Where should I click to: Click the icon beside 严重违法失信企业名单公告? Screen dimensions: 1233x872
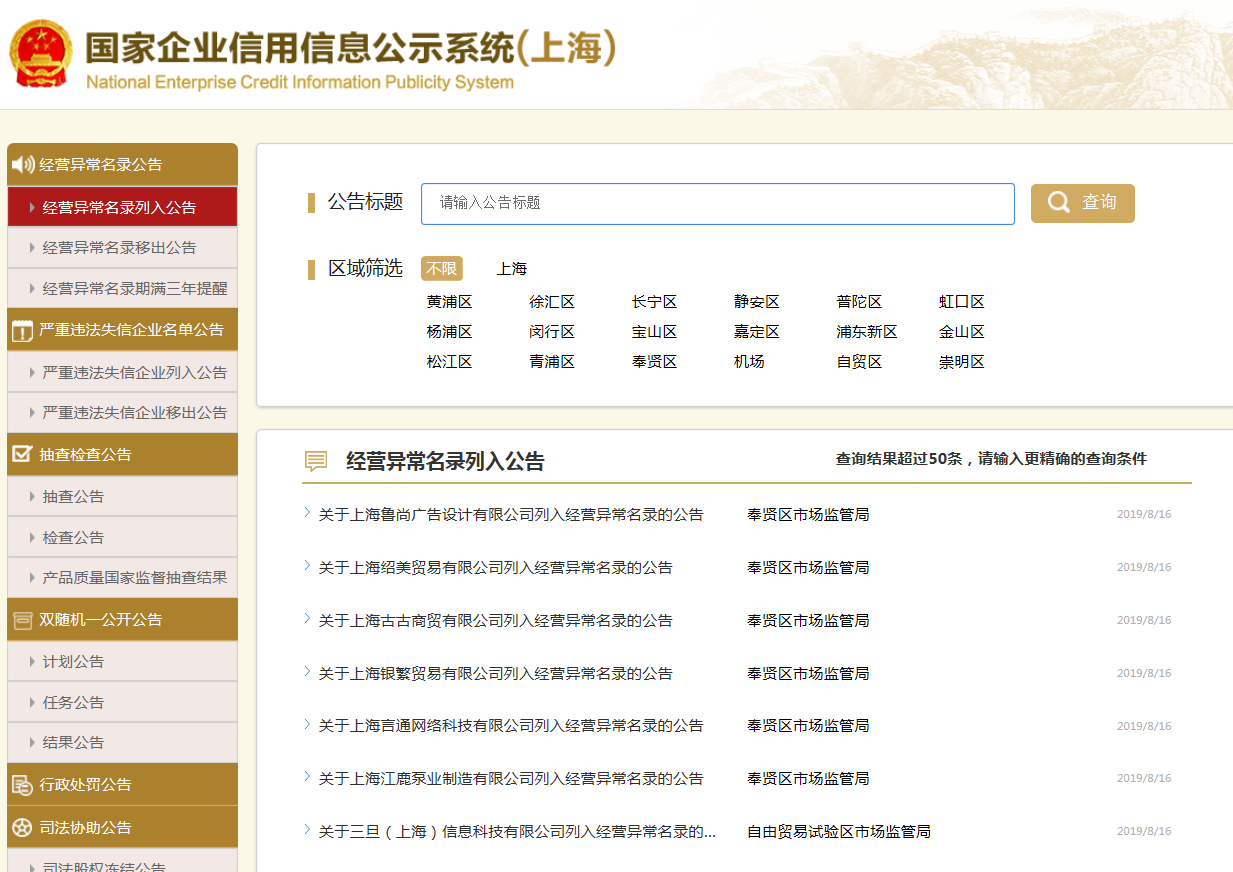click(22, 330)
